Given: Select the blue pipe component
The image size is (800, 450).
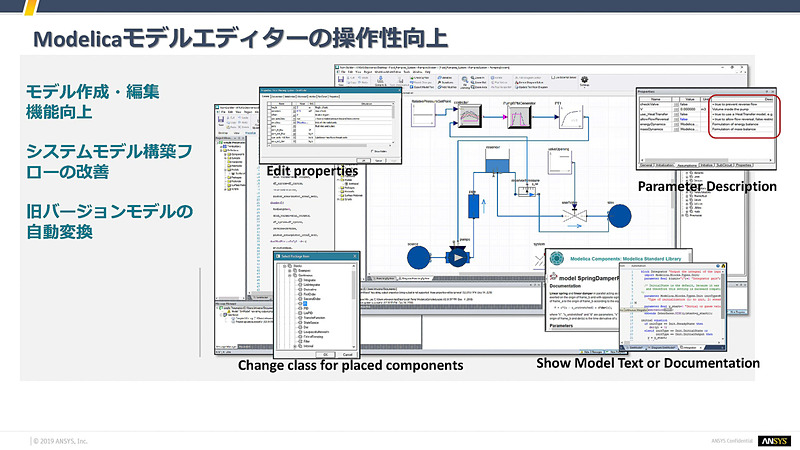Looking at the screenshot, I should (473, 206).
